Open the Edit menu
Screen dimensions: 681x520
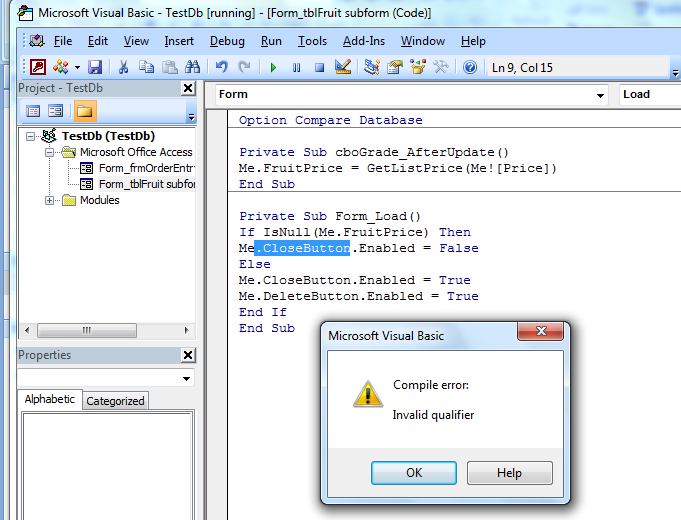pyautogui.click(x=98, y=41)
